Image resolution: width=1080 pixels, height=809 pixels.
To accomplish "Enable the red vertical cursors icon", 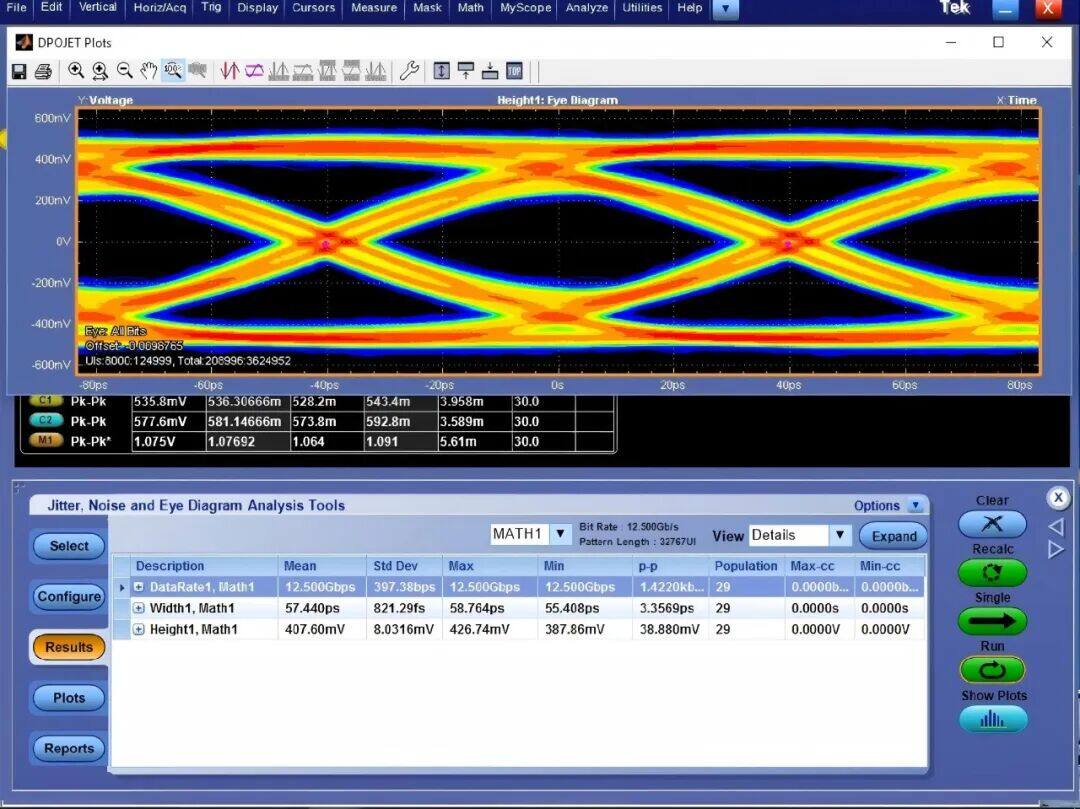I will click(x=229, y=70).
